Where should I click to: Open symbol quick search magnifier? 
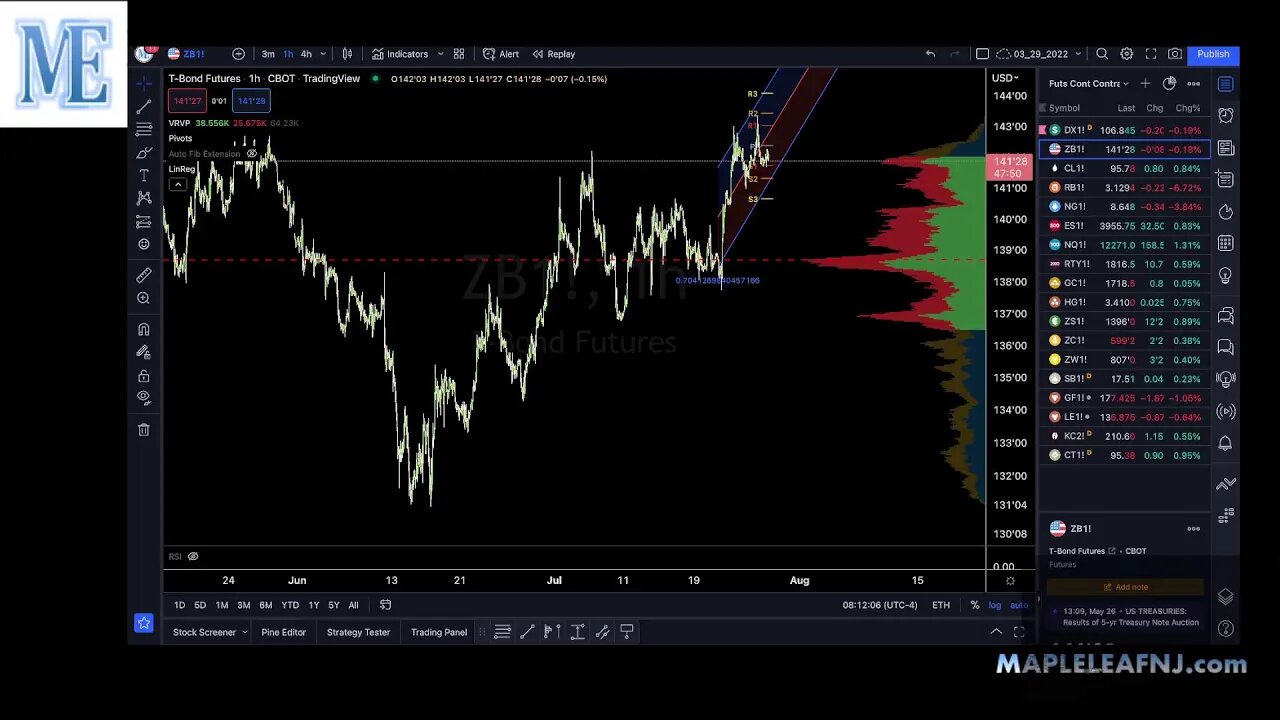[1102, 54]
